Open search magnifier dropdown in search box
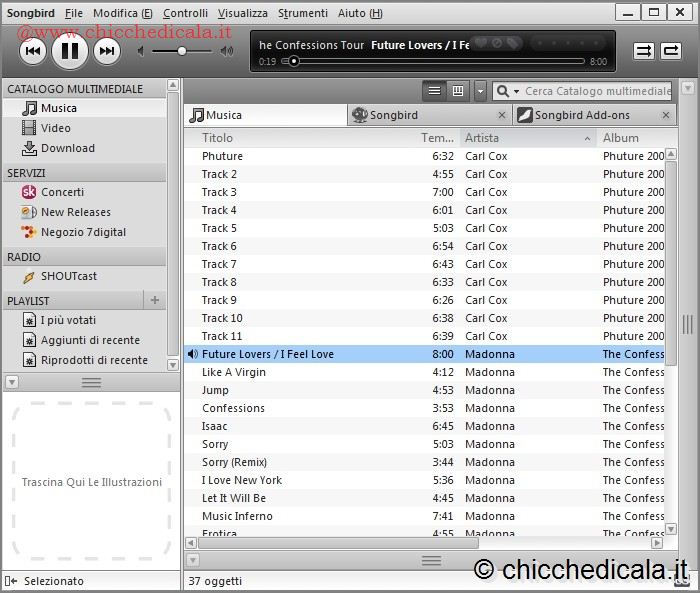 tap(507, 91)
